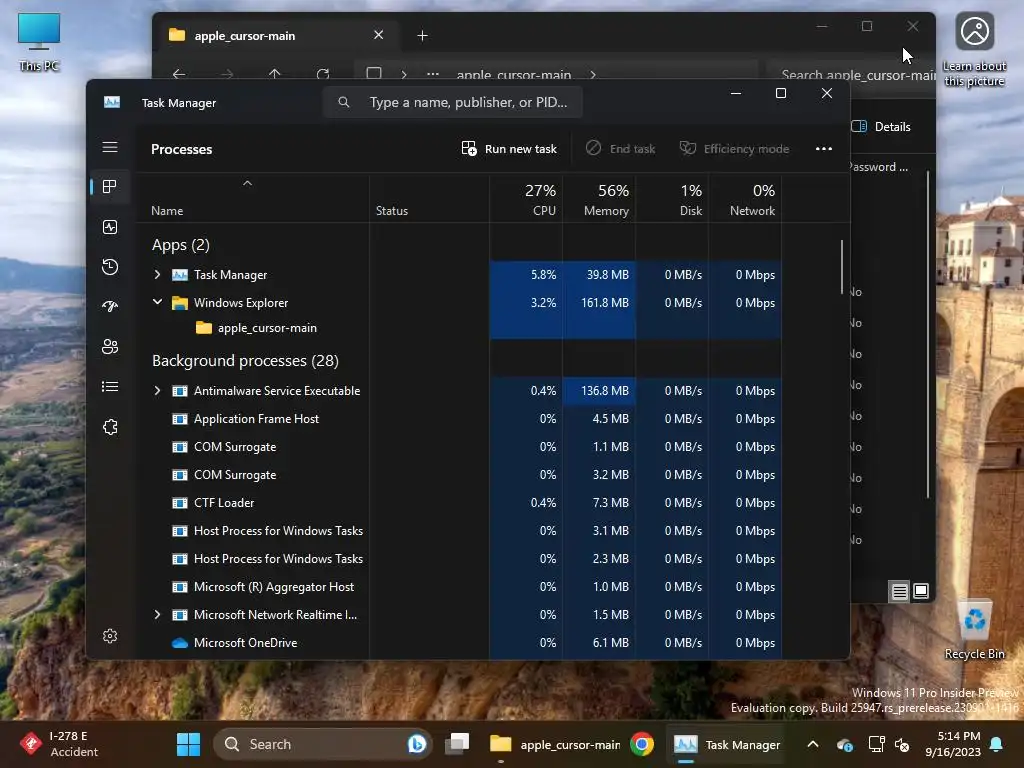Viewport: 1024px width, 768px height.
Task: Open Services page puzzle icon in sidebar
Action: tap(110, 427)
